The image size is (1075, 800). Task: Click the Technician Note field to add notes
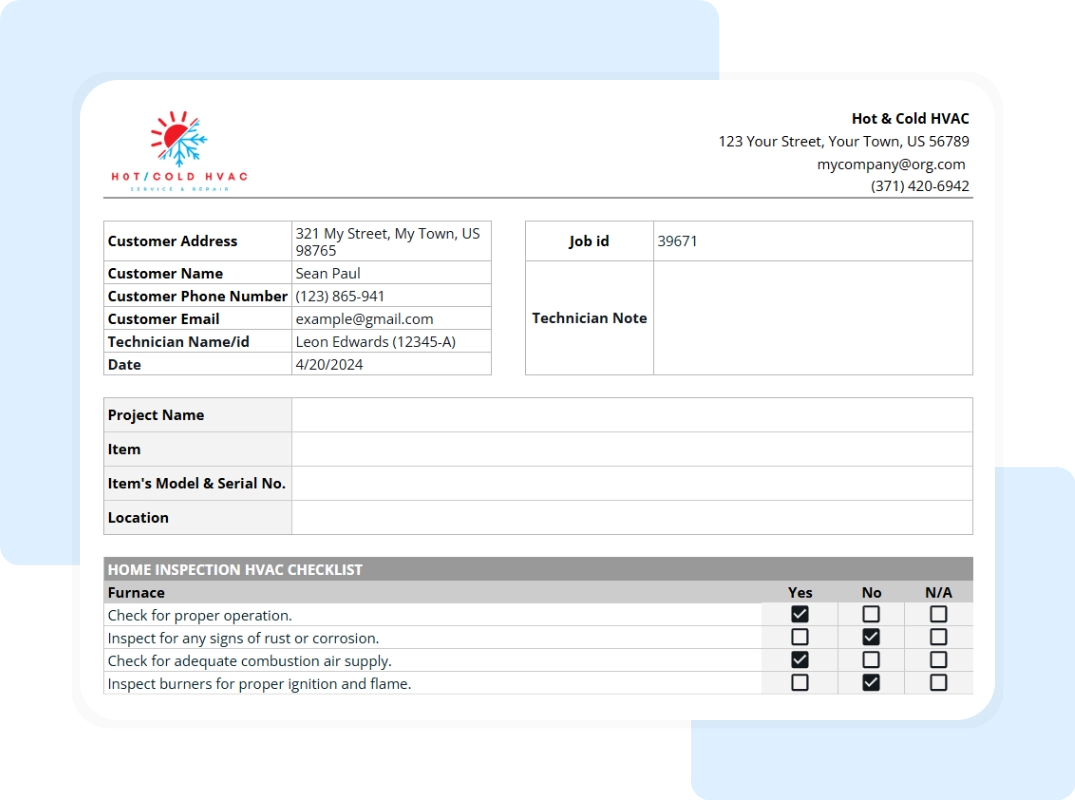(812, 318)
